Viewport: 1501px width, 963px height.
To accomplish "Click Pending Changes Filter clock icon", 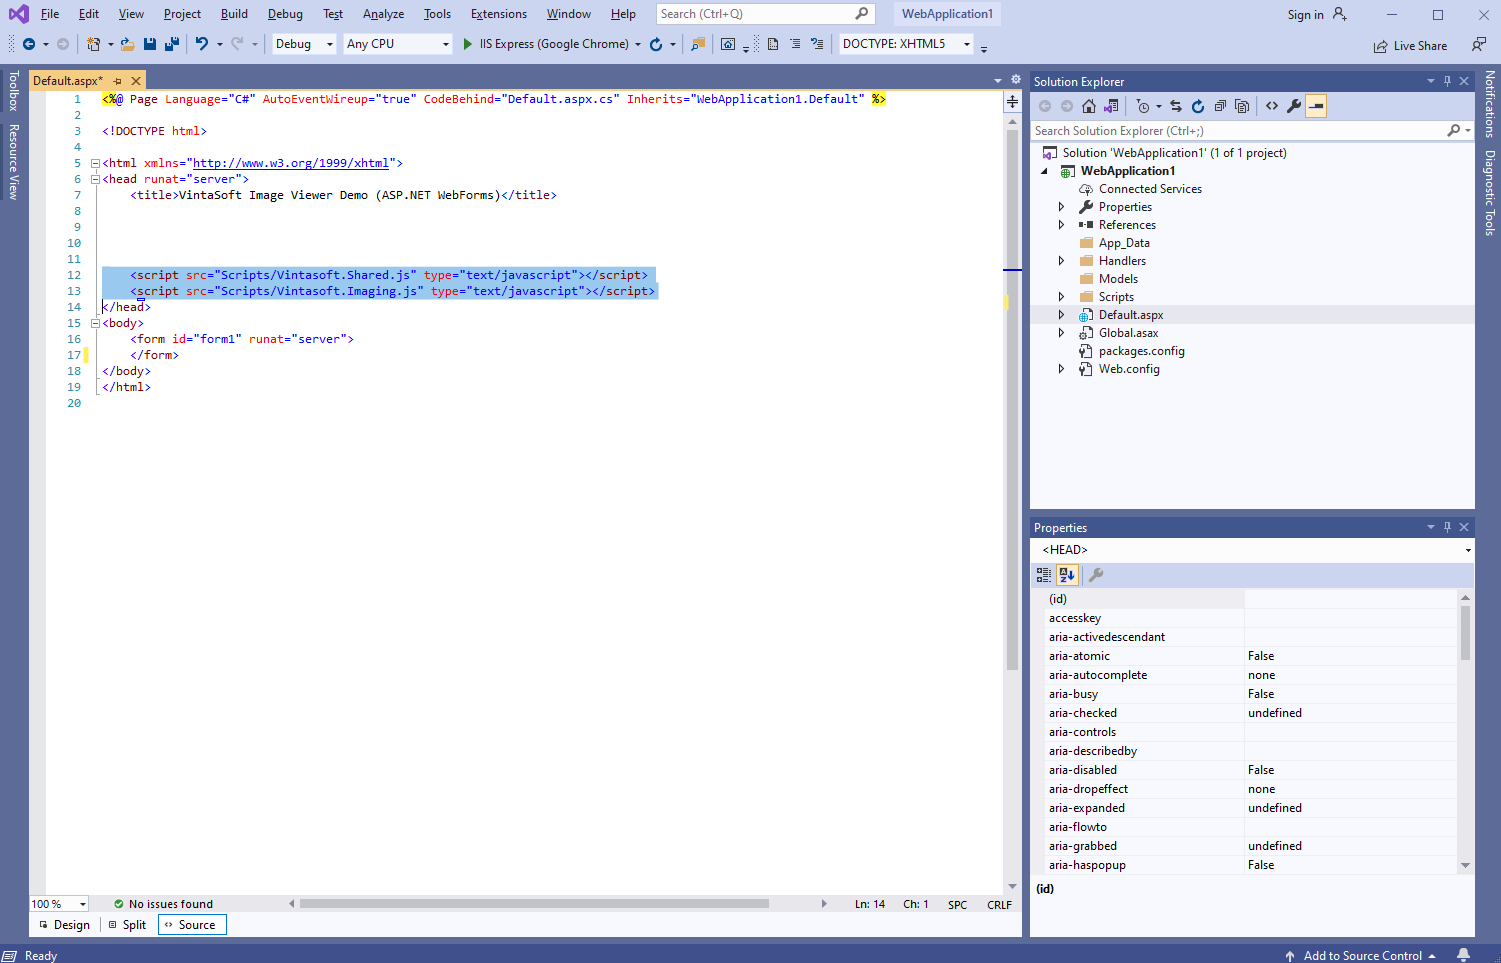I will [x=1143, y=106].
